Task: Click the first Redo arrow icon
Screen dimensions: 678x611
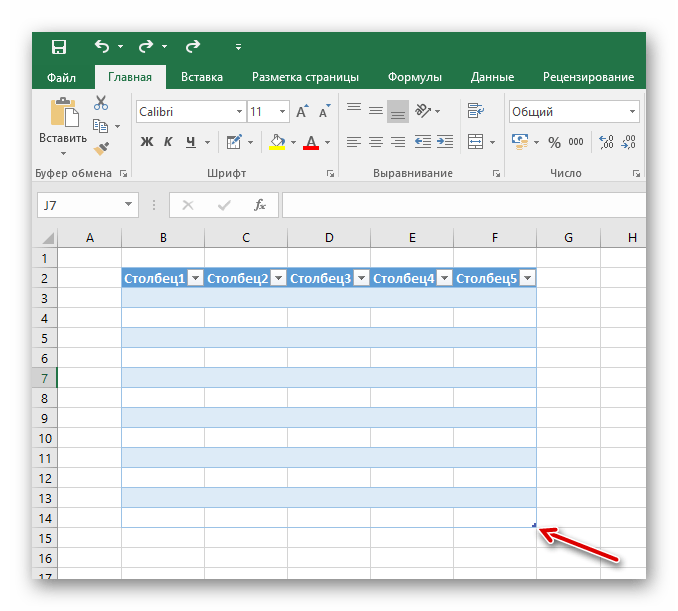Action: pos(146,46)
